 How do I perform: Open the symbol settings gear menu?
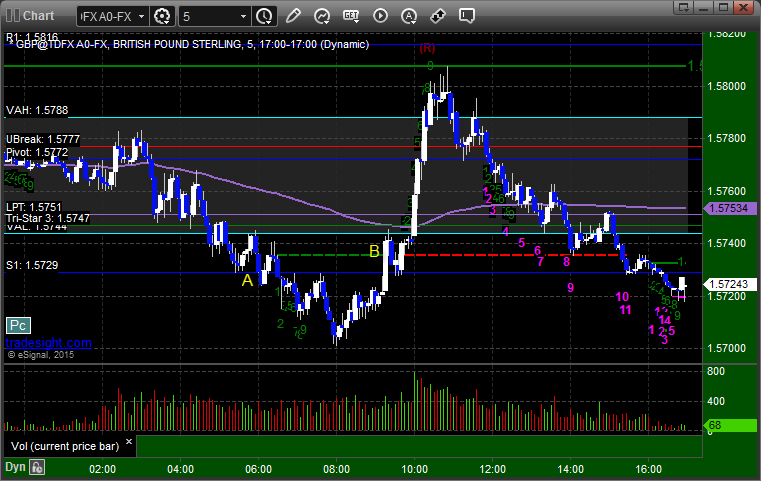pos(162,17)
